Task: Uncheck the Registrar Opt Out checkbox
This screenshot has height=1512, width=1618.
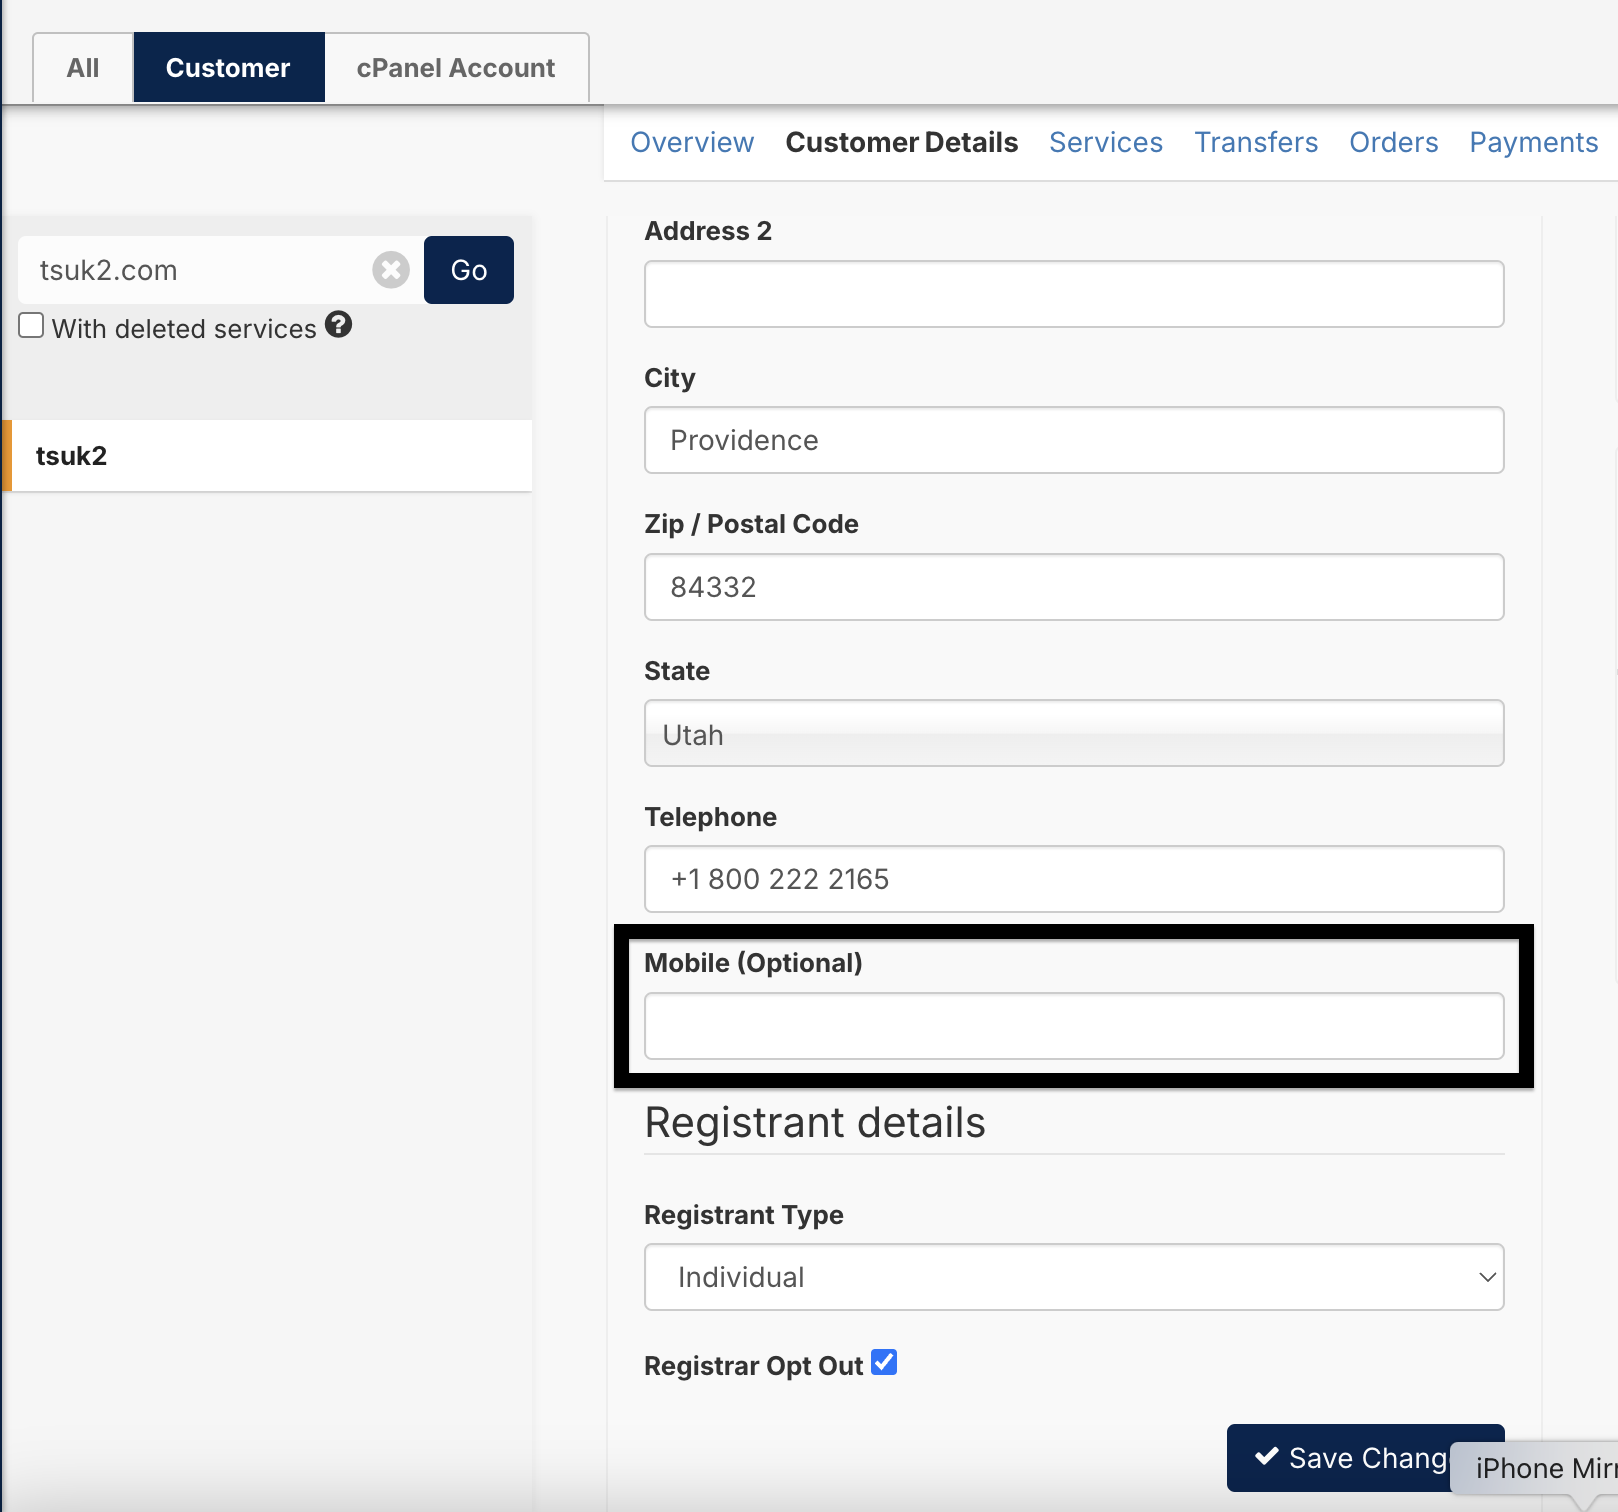Action: (x=883, y=1362)
